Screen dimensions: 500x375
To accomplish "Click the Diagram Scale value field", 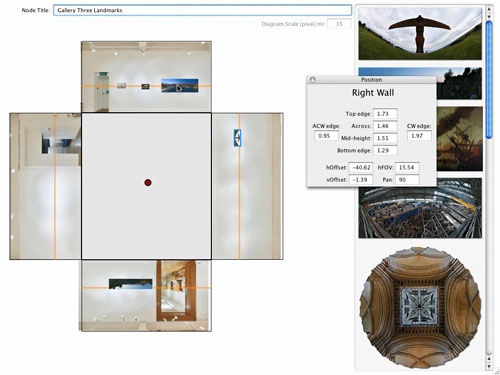I will (339, 24).
